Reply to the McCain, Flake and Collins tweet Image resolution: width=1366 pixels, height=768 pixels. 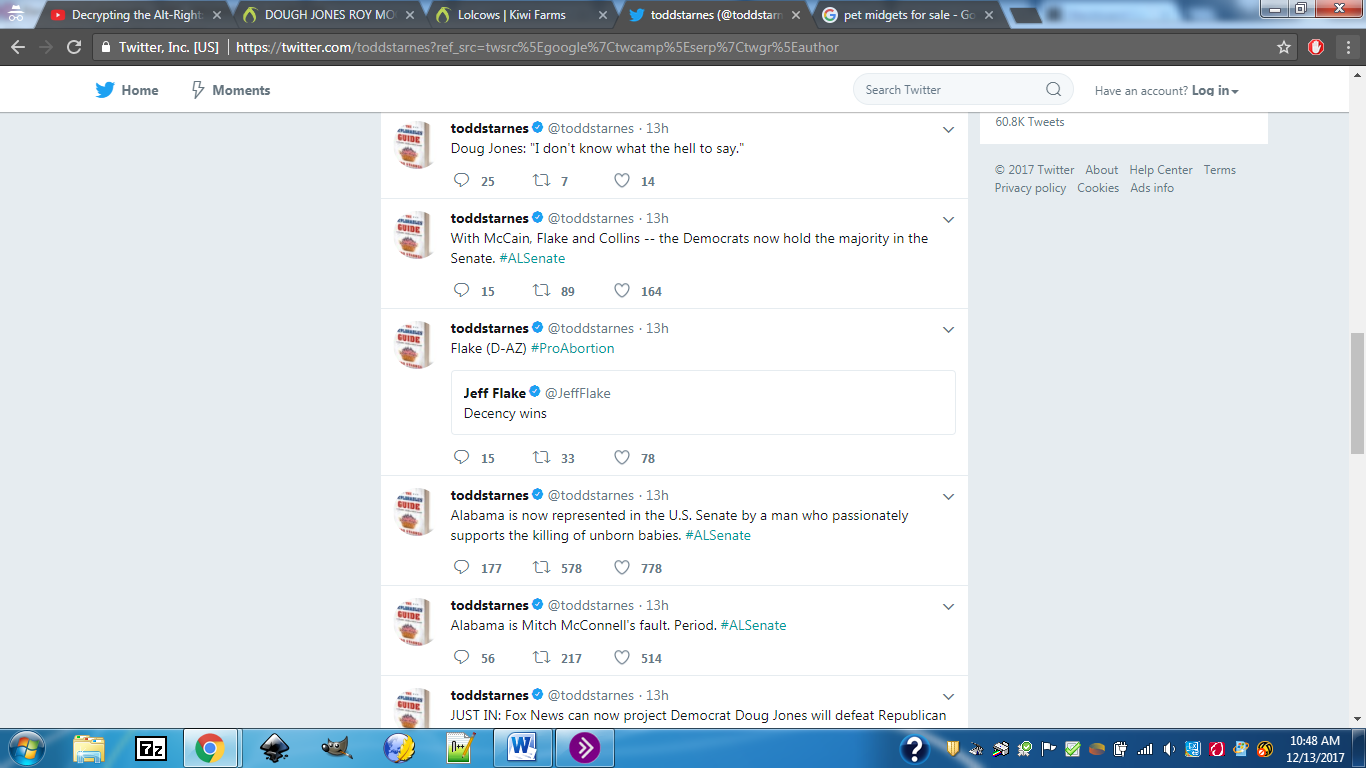point(461,291)
